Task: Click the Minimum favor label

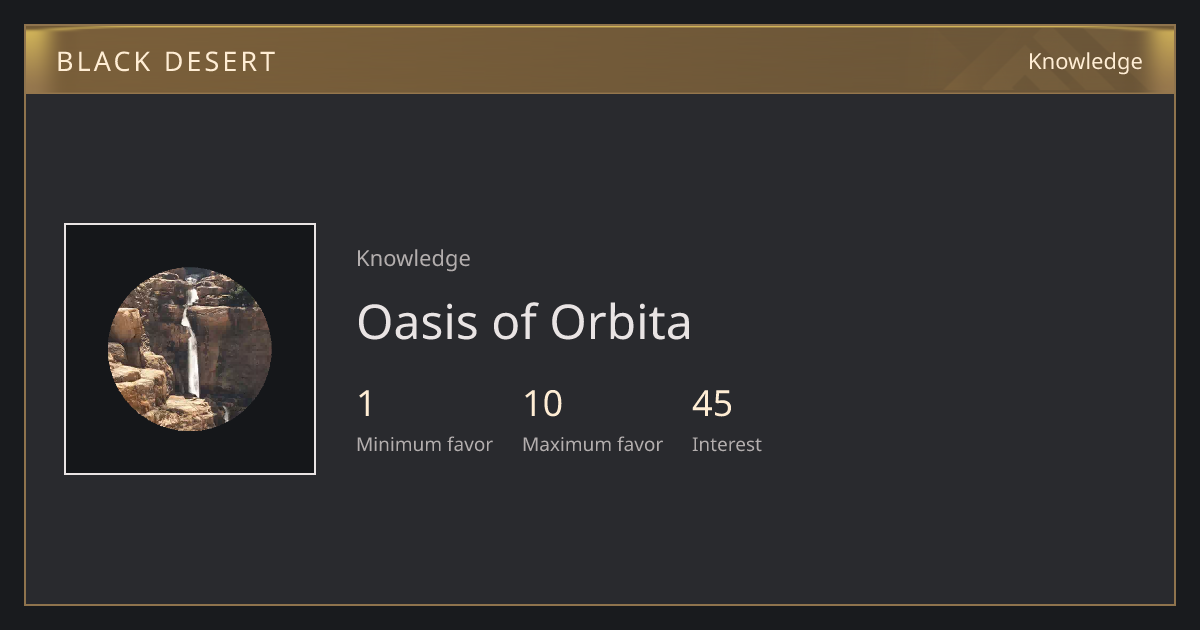Action: click(424, 444)
